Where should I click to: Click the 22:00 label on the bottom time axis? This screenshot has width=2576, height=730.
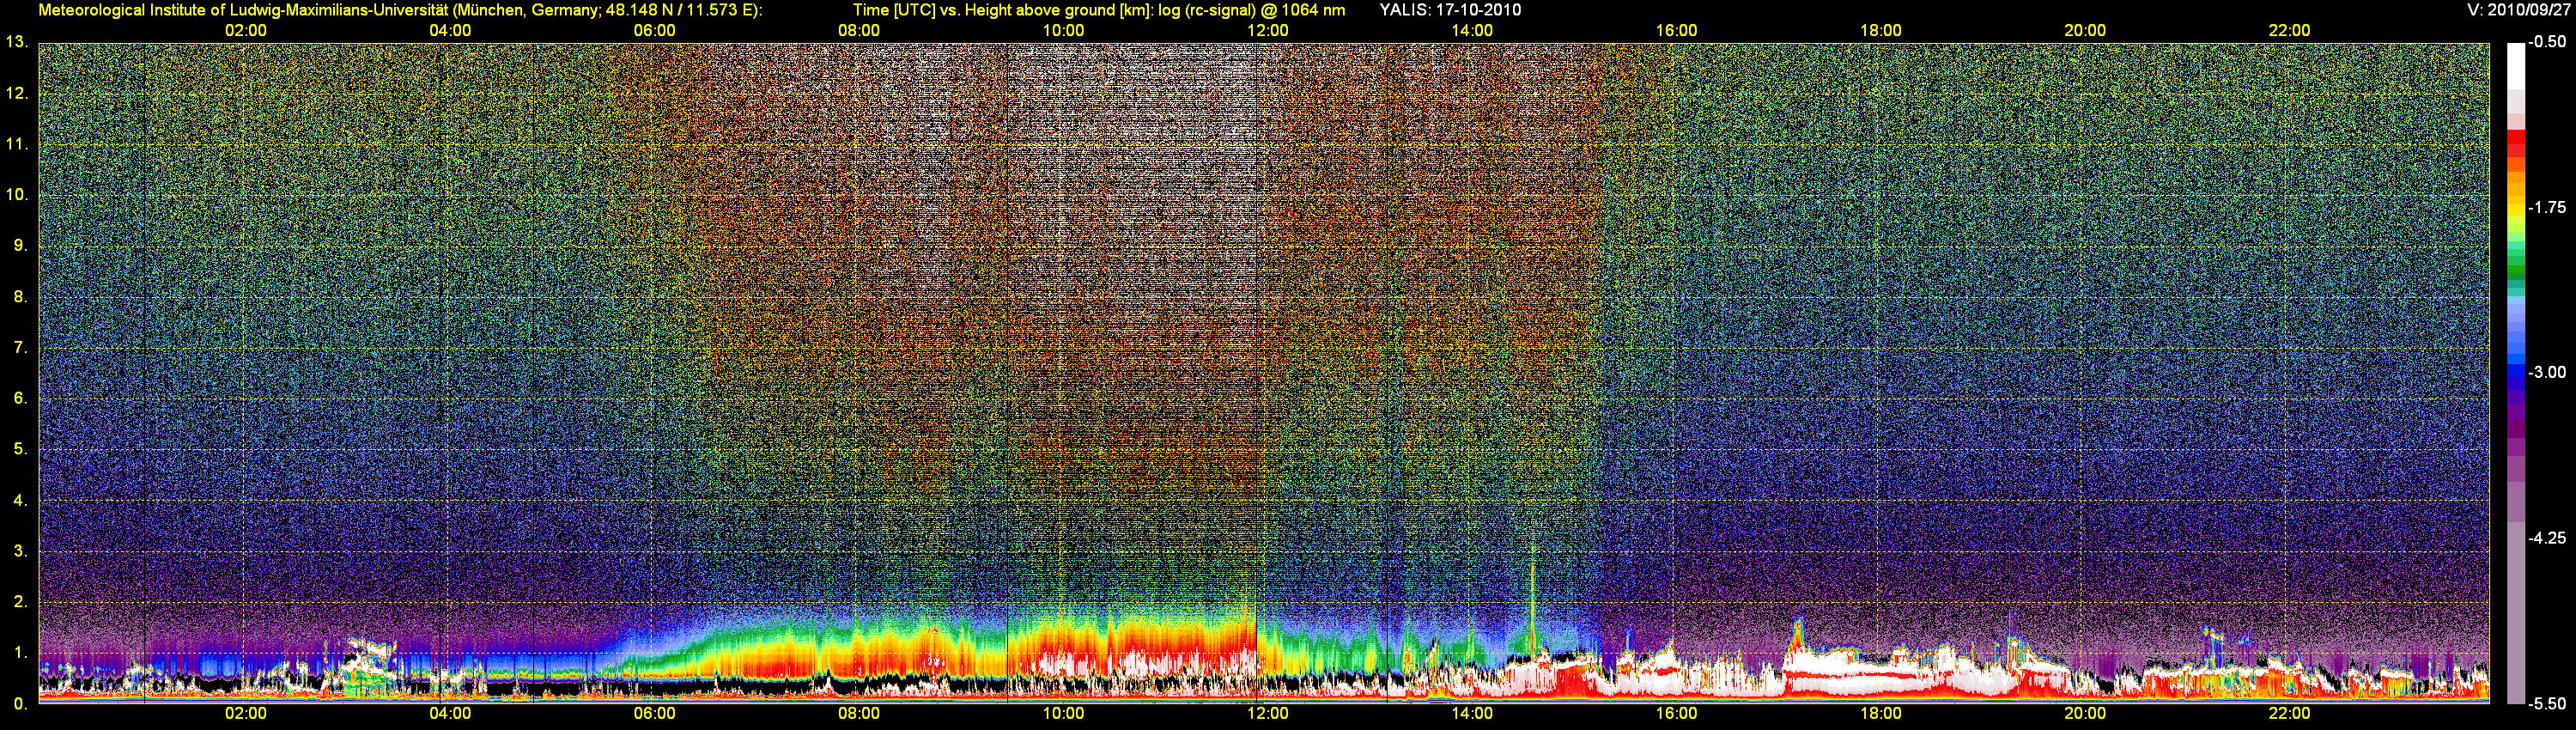pos(2289,714)
